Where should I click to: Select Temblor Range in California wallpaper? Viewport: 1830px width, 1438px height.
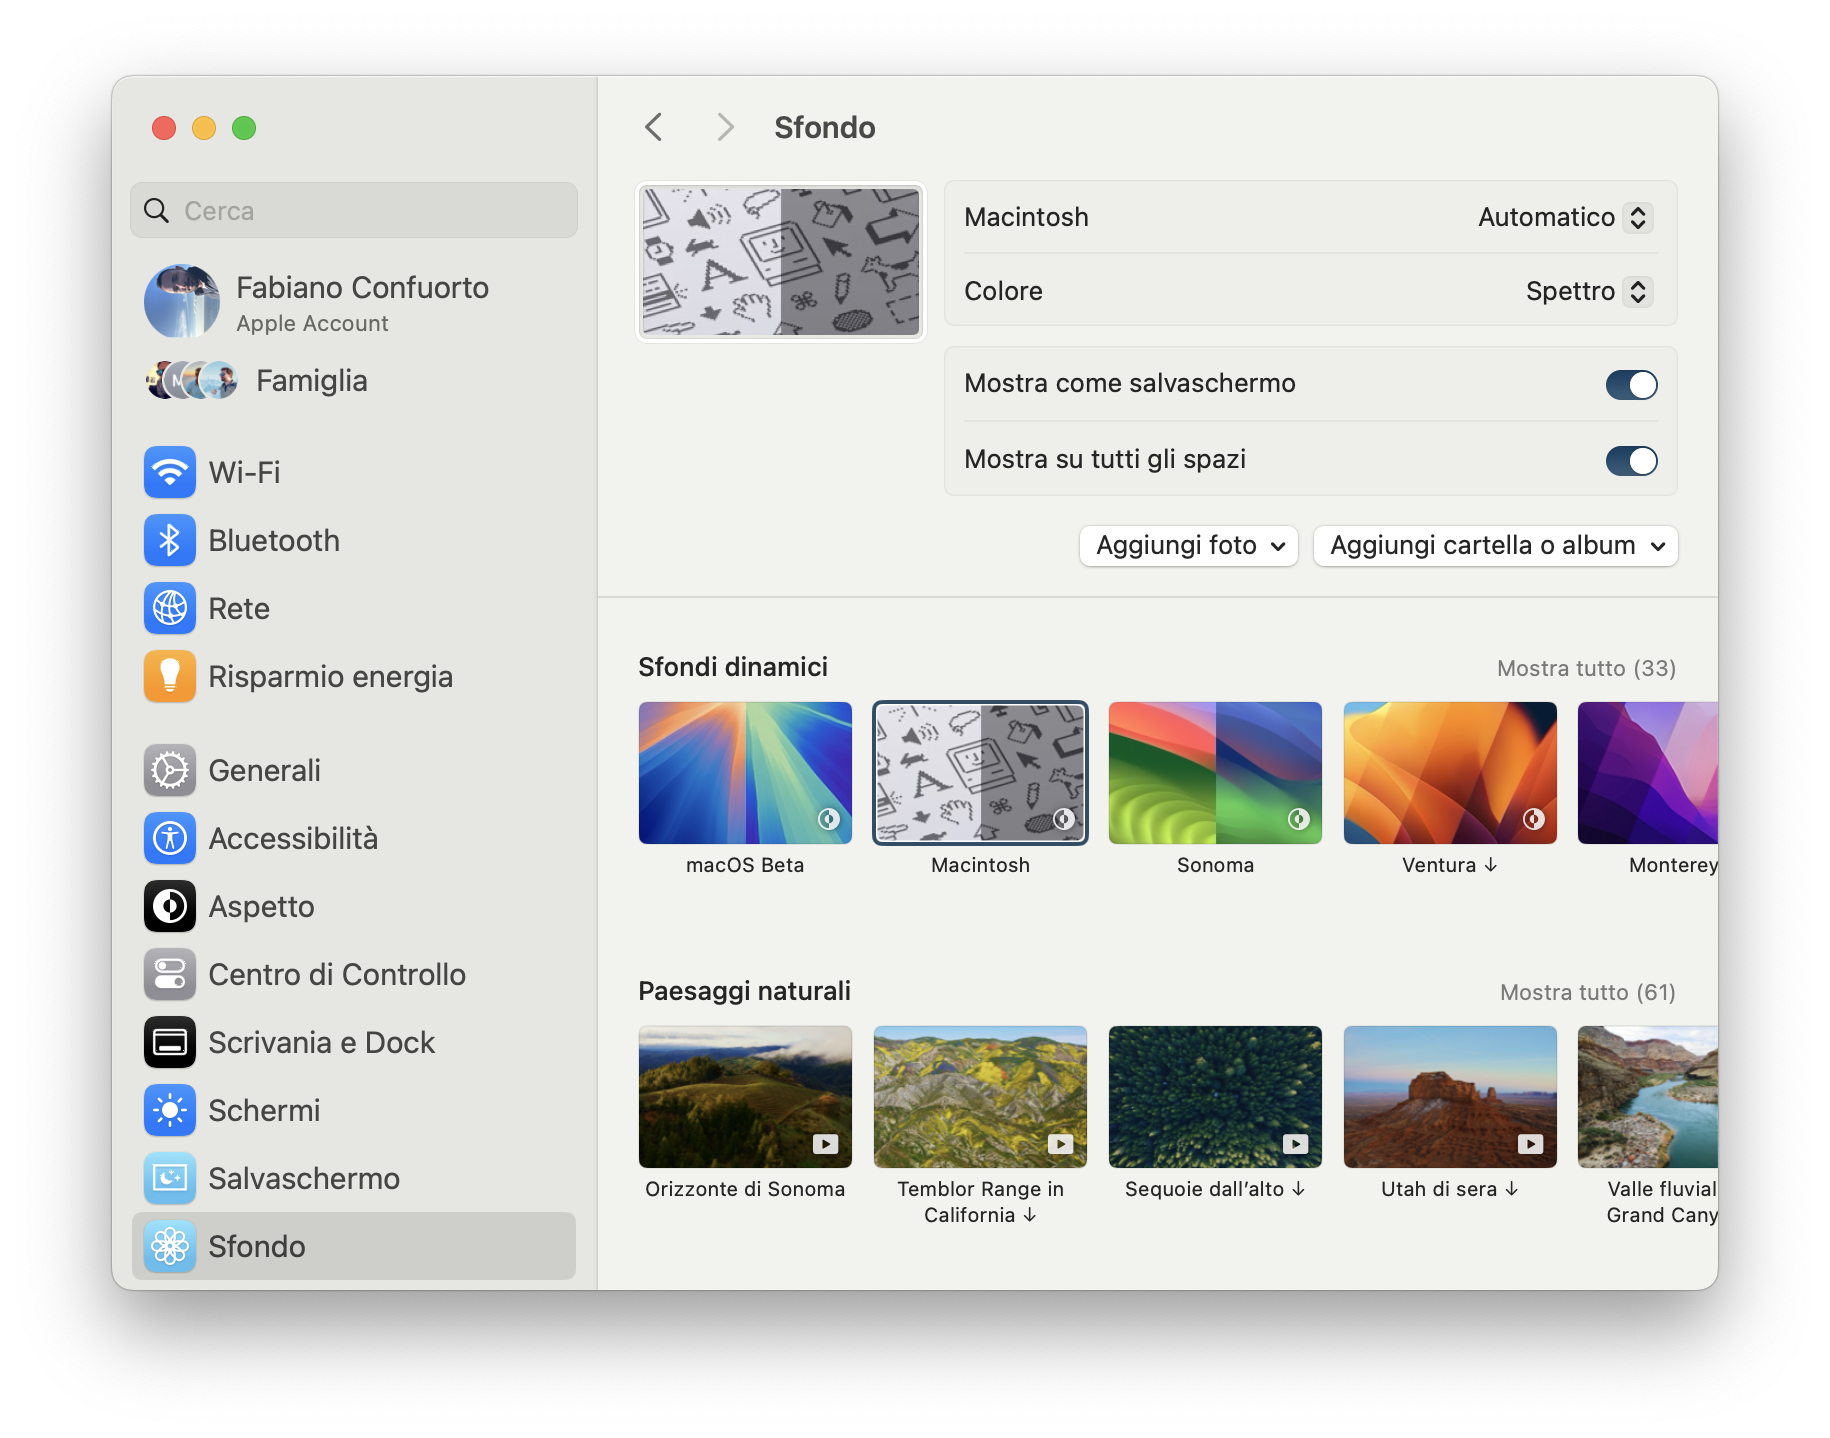pos(980,1097)
